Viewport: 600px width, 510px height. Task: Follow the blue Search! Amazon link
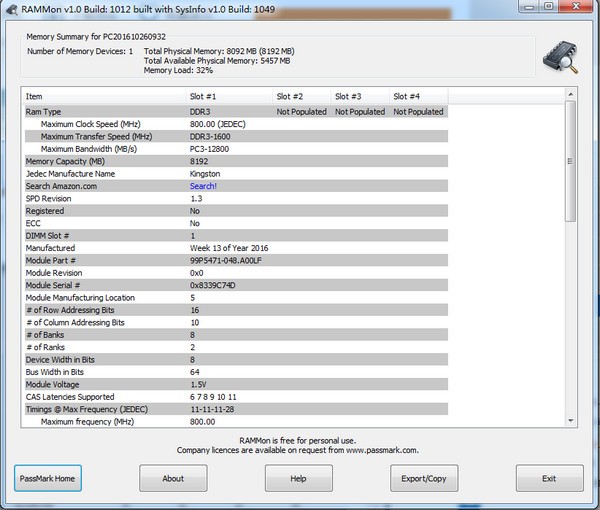tap(203, 186)
